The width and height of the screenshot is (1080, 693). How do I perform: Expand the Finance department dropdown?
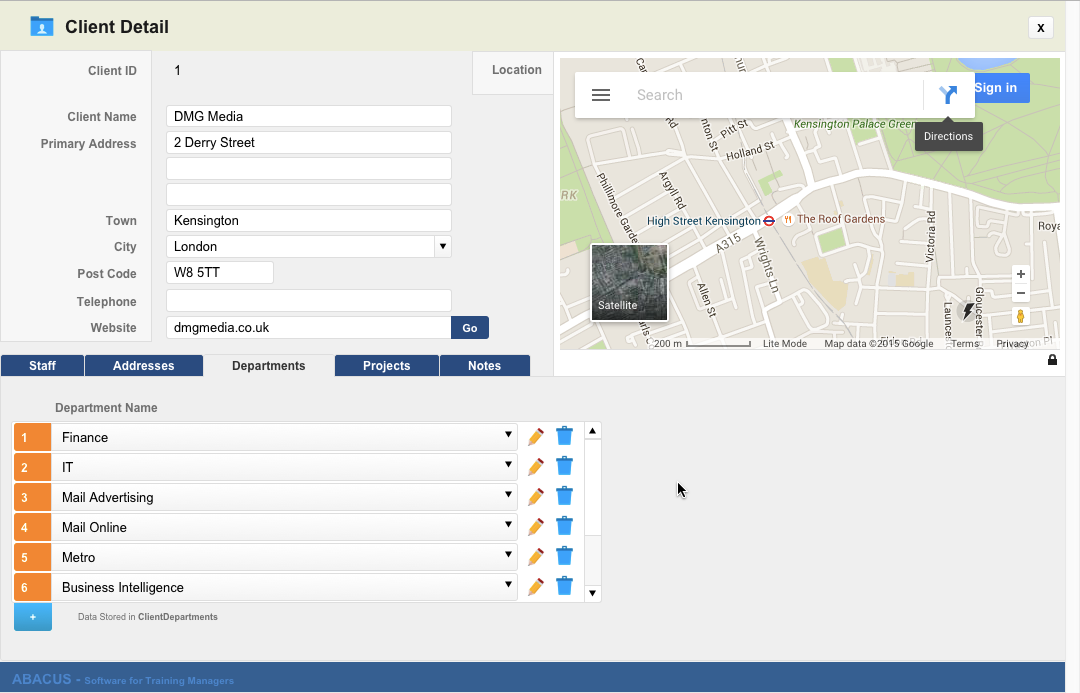(x=508, y=435)
